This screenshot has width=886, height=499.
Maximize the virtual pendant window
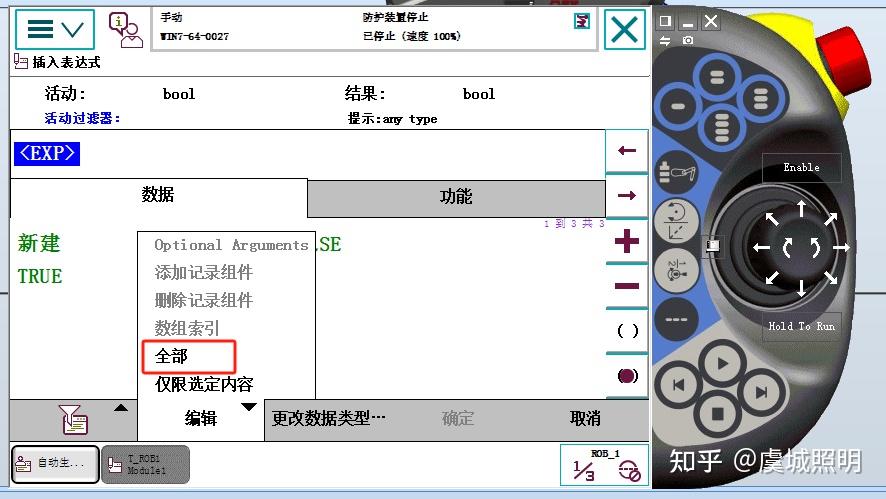(x=665, y=21)
